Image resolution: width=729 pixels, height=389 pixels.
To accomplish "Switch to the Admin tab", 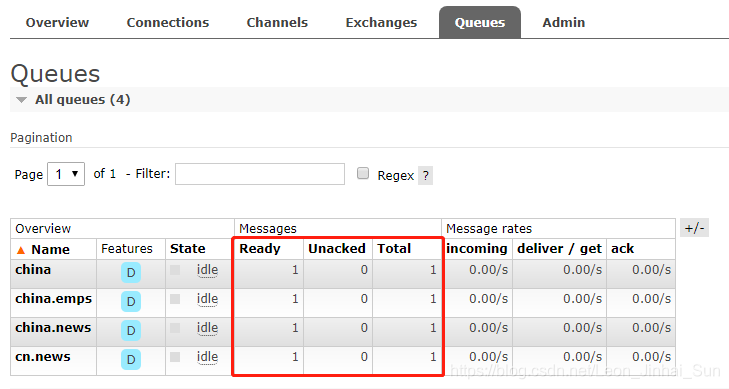I will pos(563,22).
